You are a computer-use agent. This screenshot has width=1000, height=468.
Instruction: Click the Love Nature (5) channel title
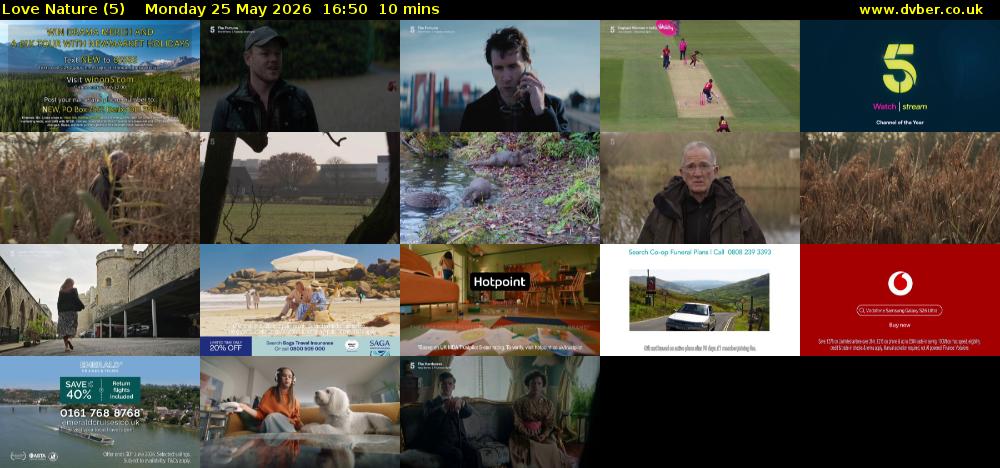(62, 10)
